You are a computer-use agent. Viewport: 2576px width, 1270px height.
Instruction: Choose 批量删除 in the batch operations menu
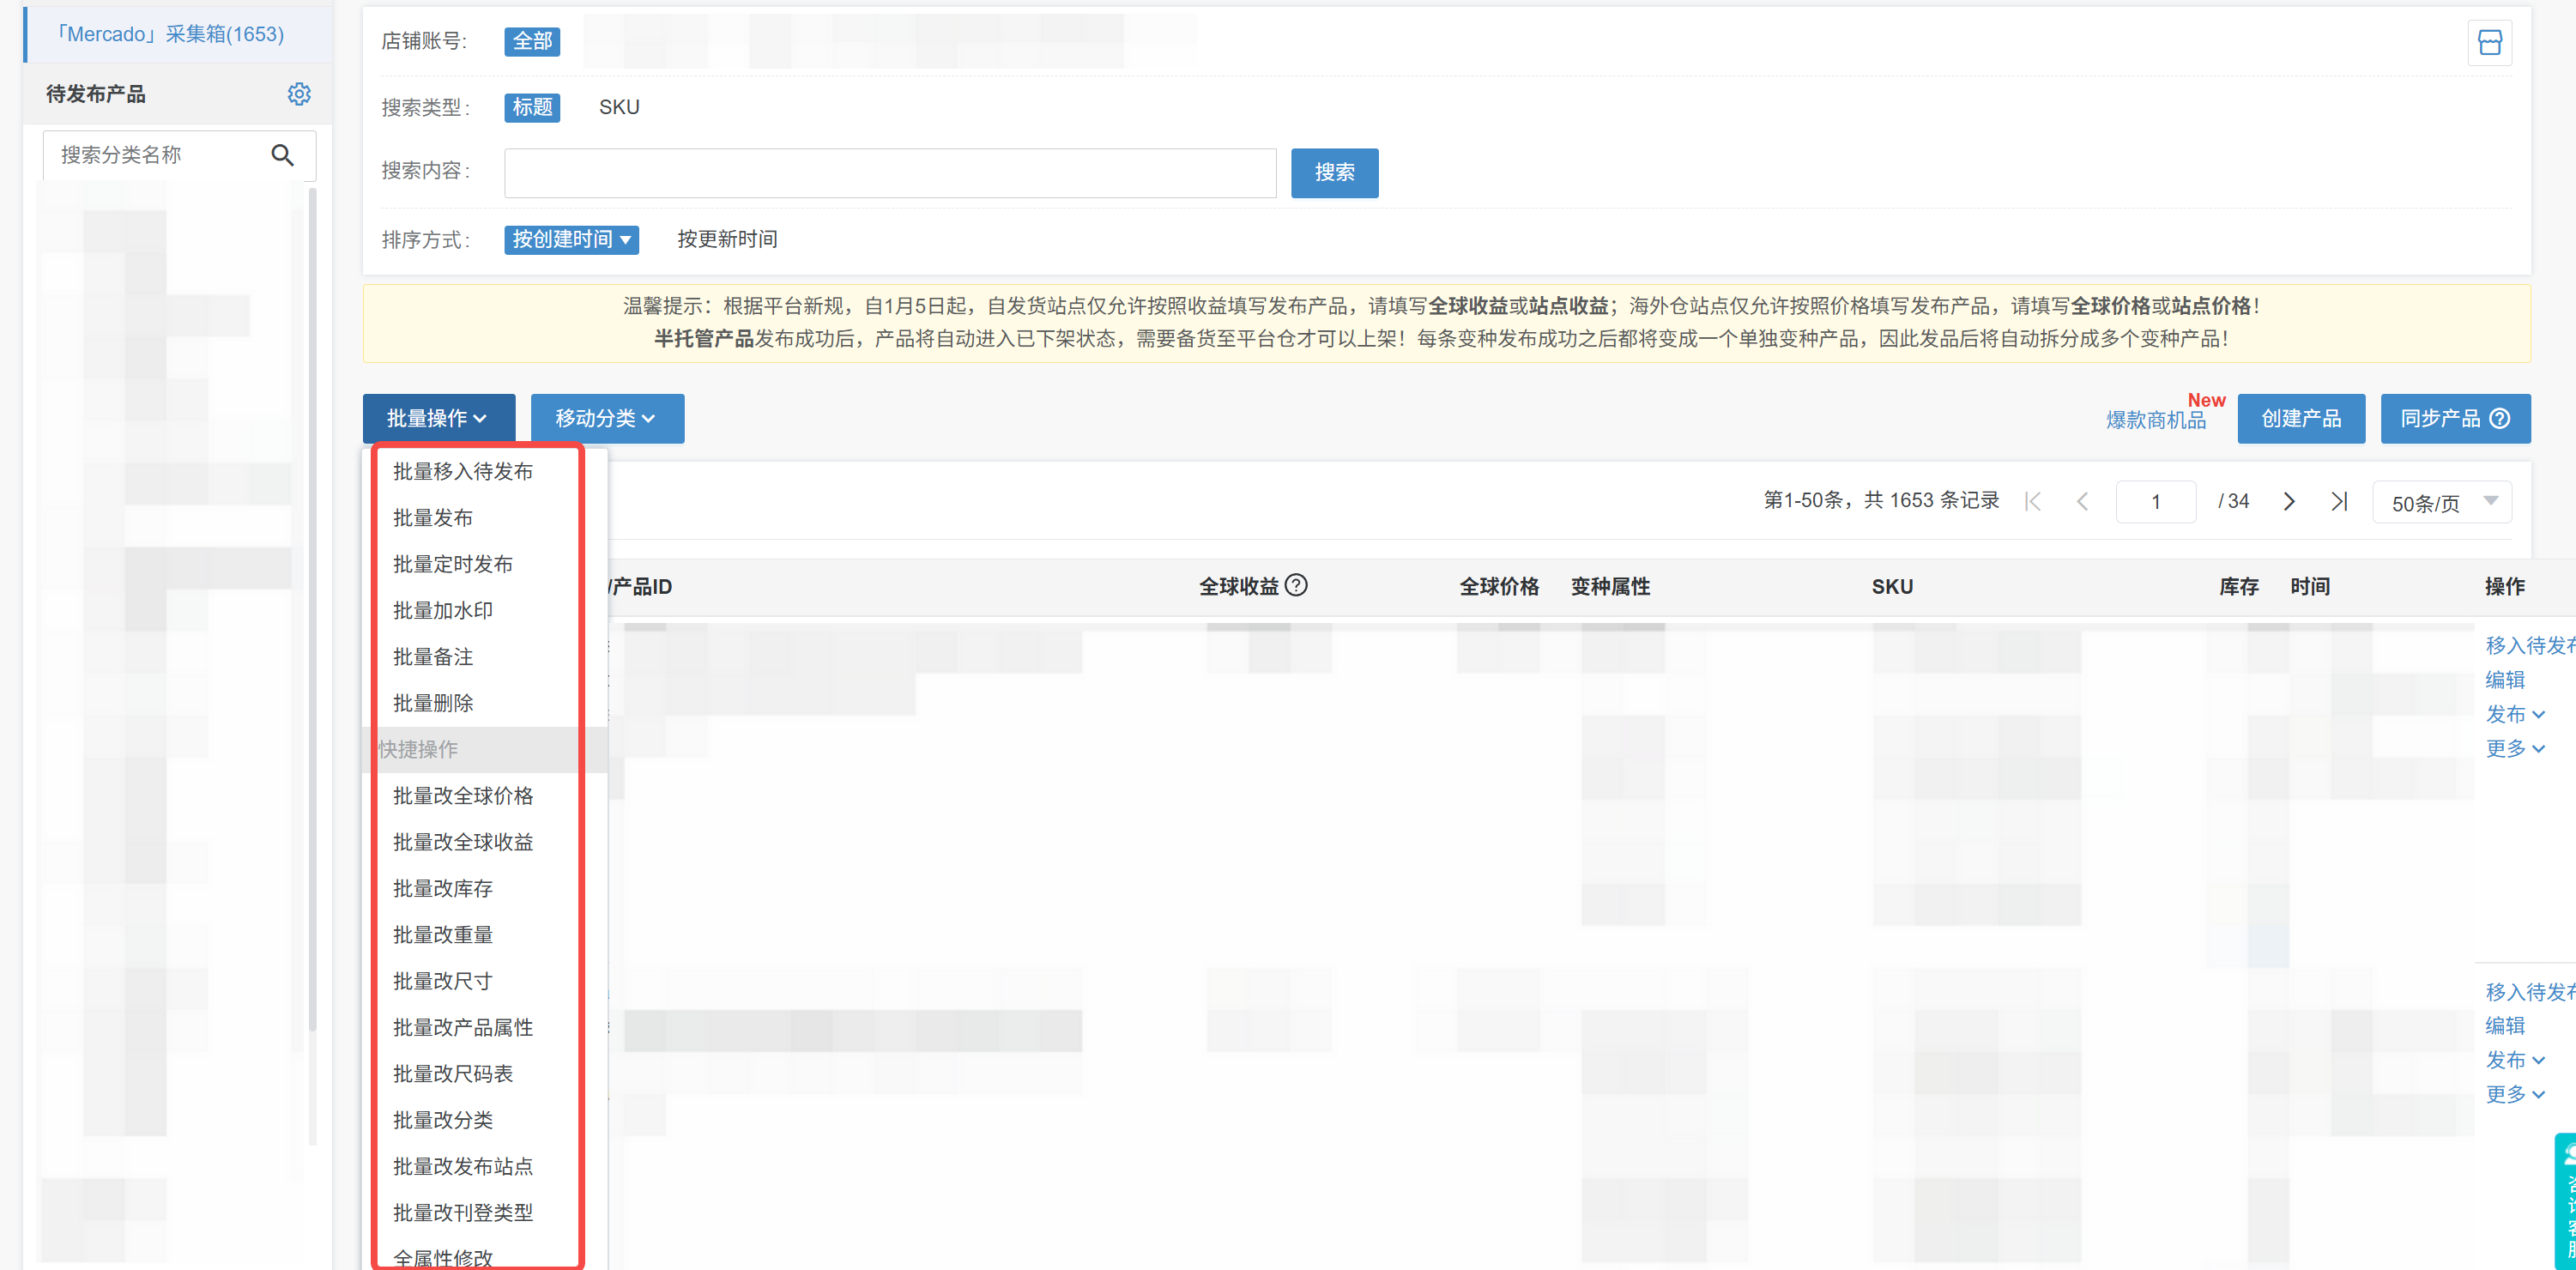[434, 702]
